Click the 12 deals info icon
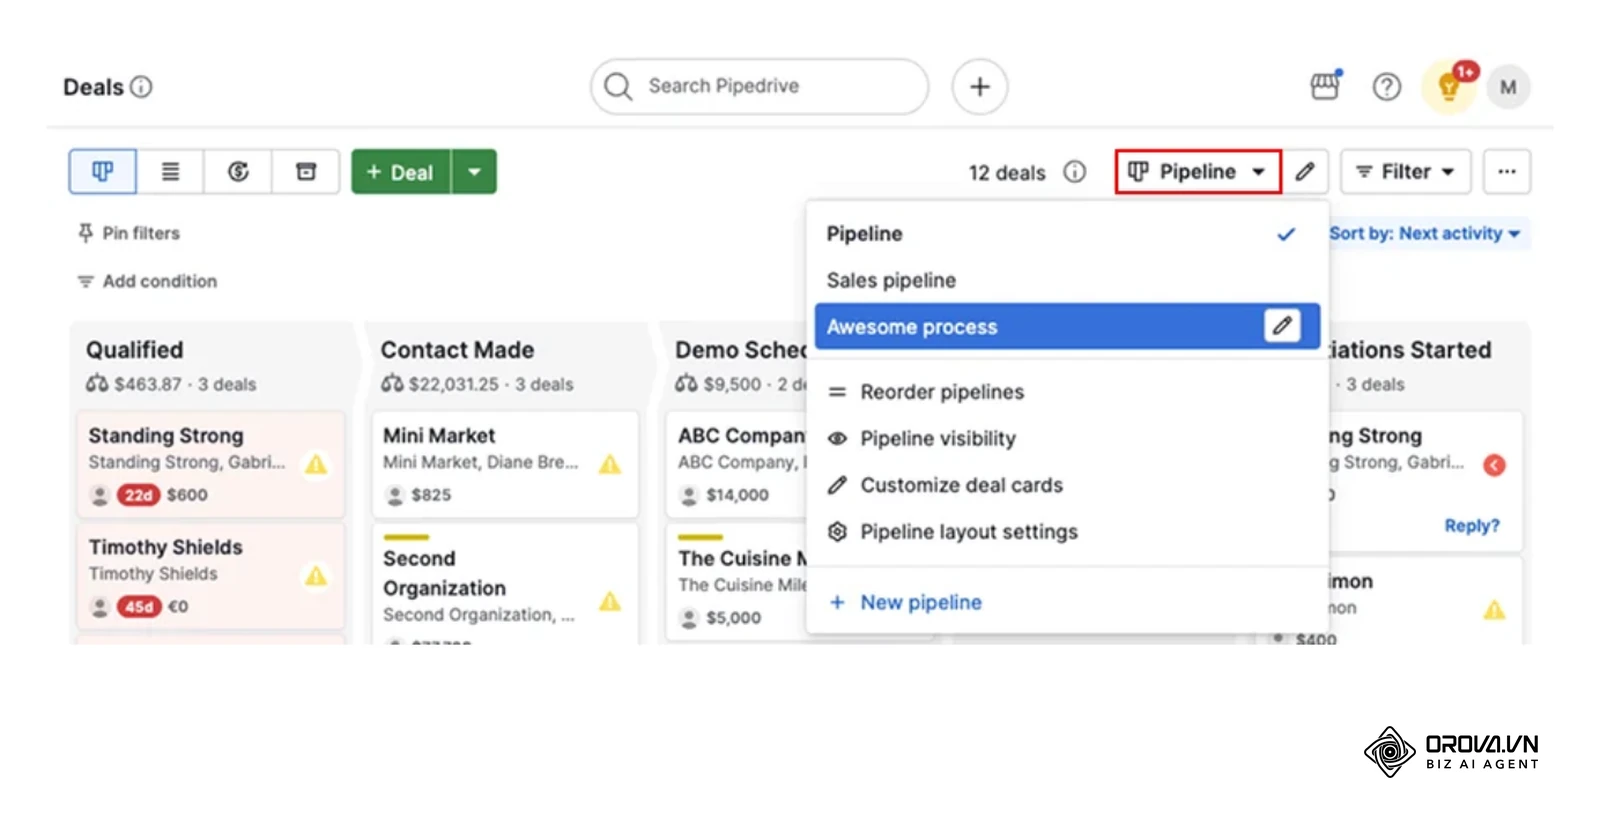This screenshot has width=1600, height=818. coord(1074,172)
